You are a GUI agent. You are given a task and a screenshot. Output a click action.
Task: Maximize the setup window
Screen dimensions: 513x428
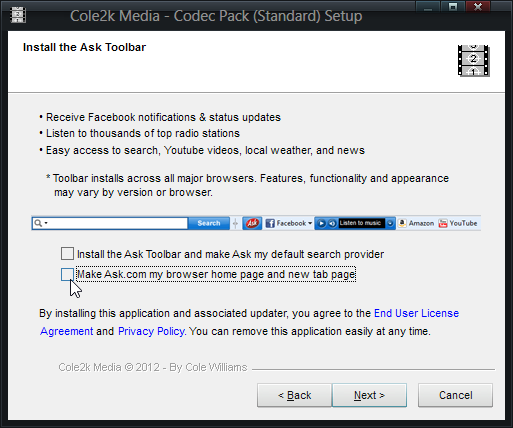(453, 7)
